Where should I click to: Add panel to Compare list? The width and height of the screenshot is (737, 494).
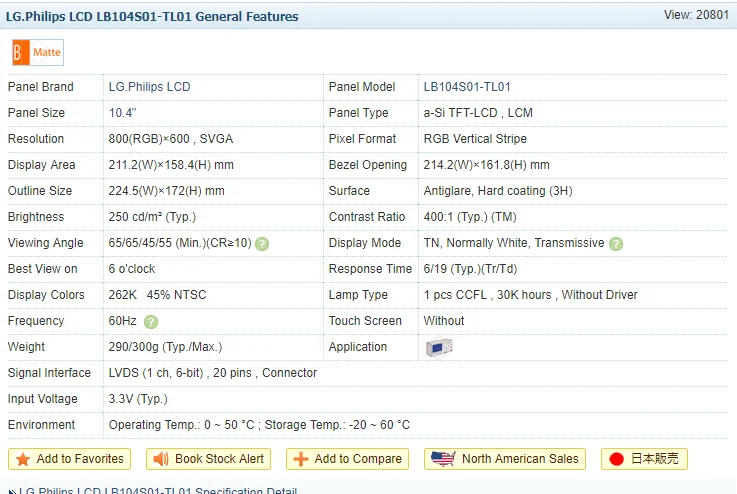pyautogui.click(x=347, y=459)
